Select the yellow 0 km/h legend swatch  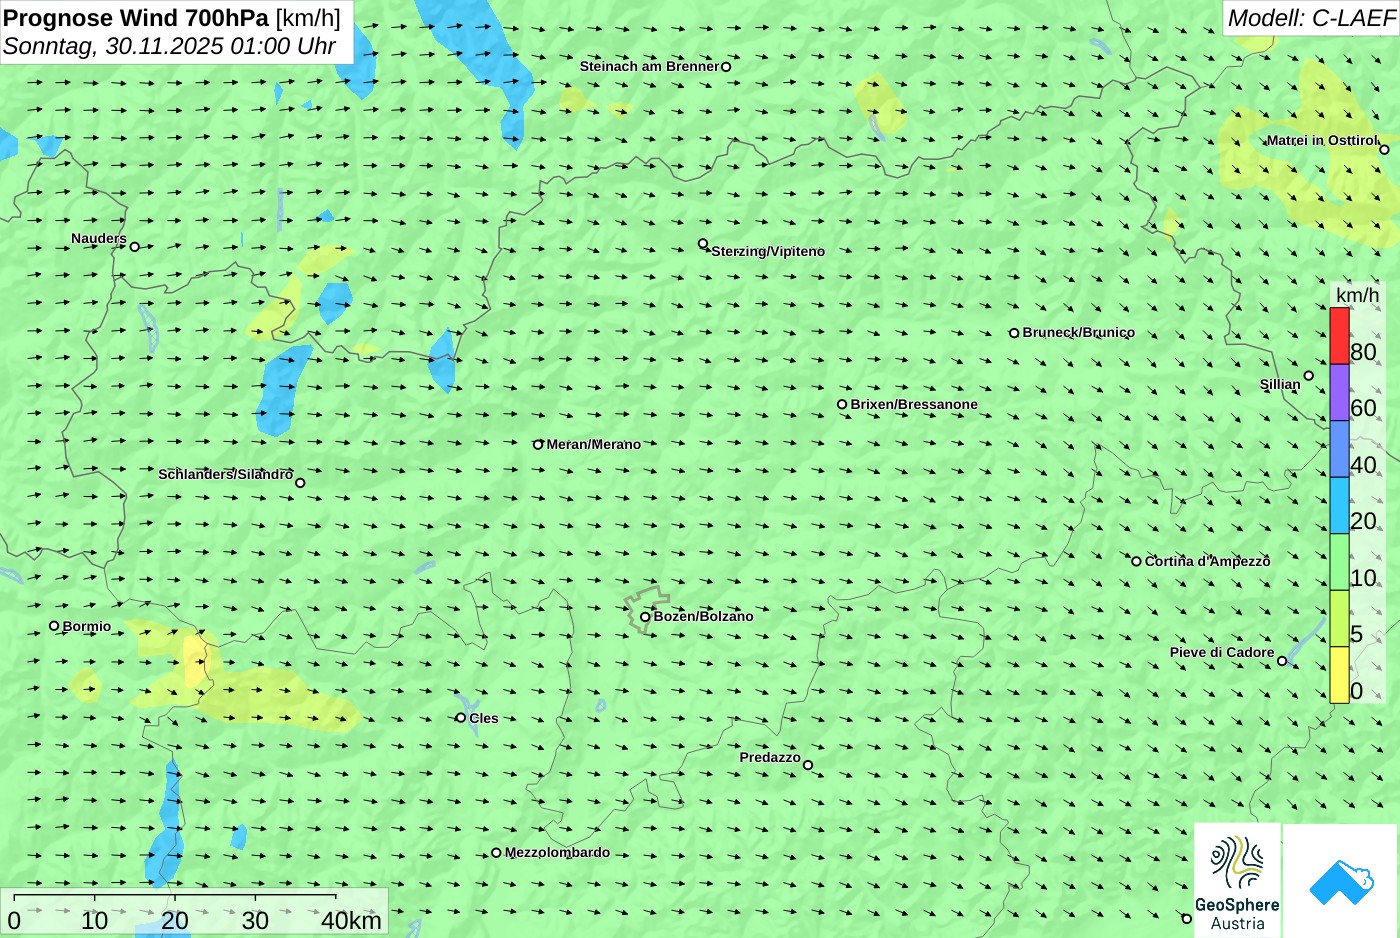coord(1339,675)
